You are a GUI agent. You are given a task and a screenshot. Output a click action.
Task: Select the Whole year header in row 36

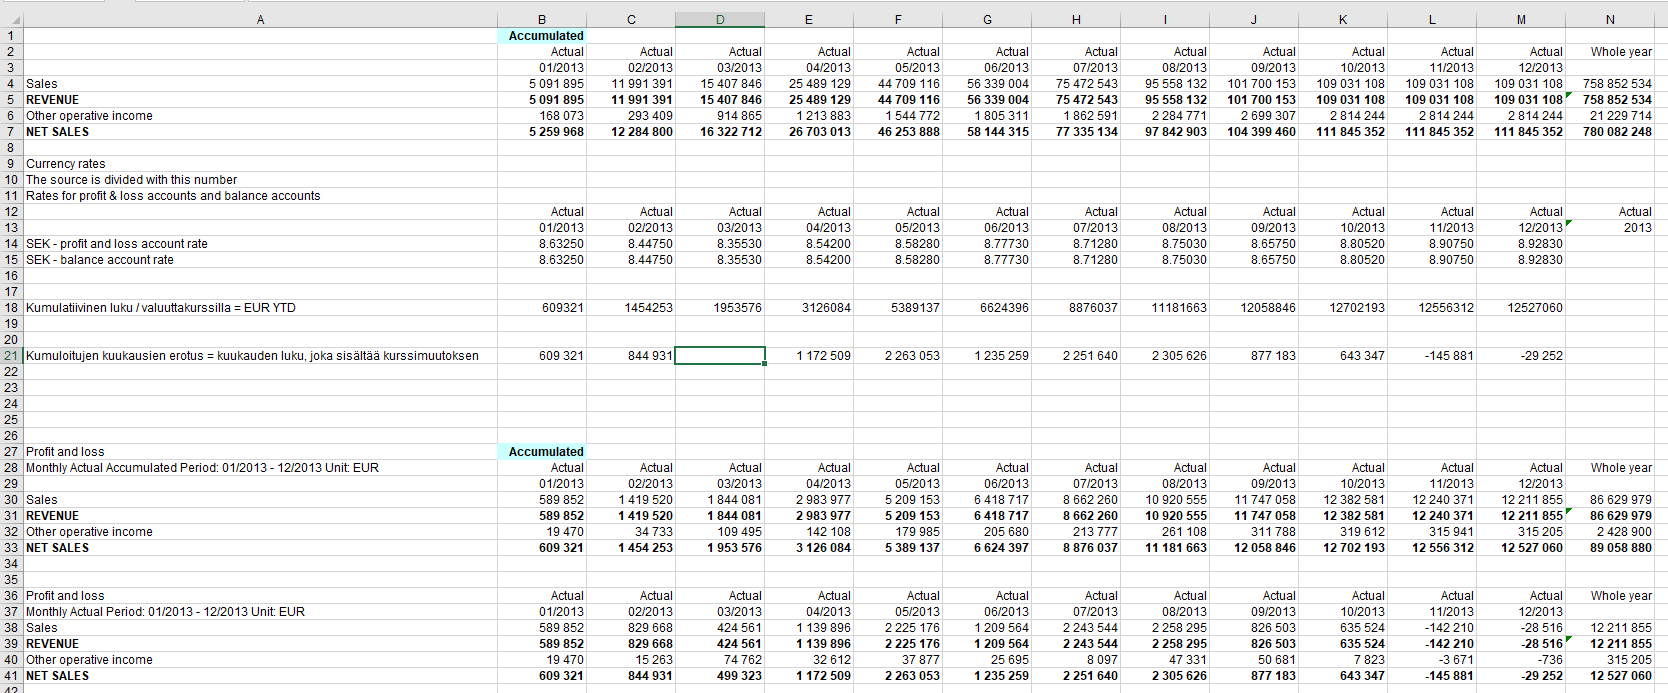pyautogui.click(x=1621, y=596)
